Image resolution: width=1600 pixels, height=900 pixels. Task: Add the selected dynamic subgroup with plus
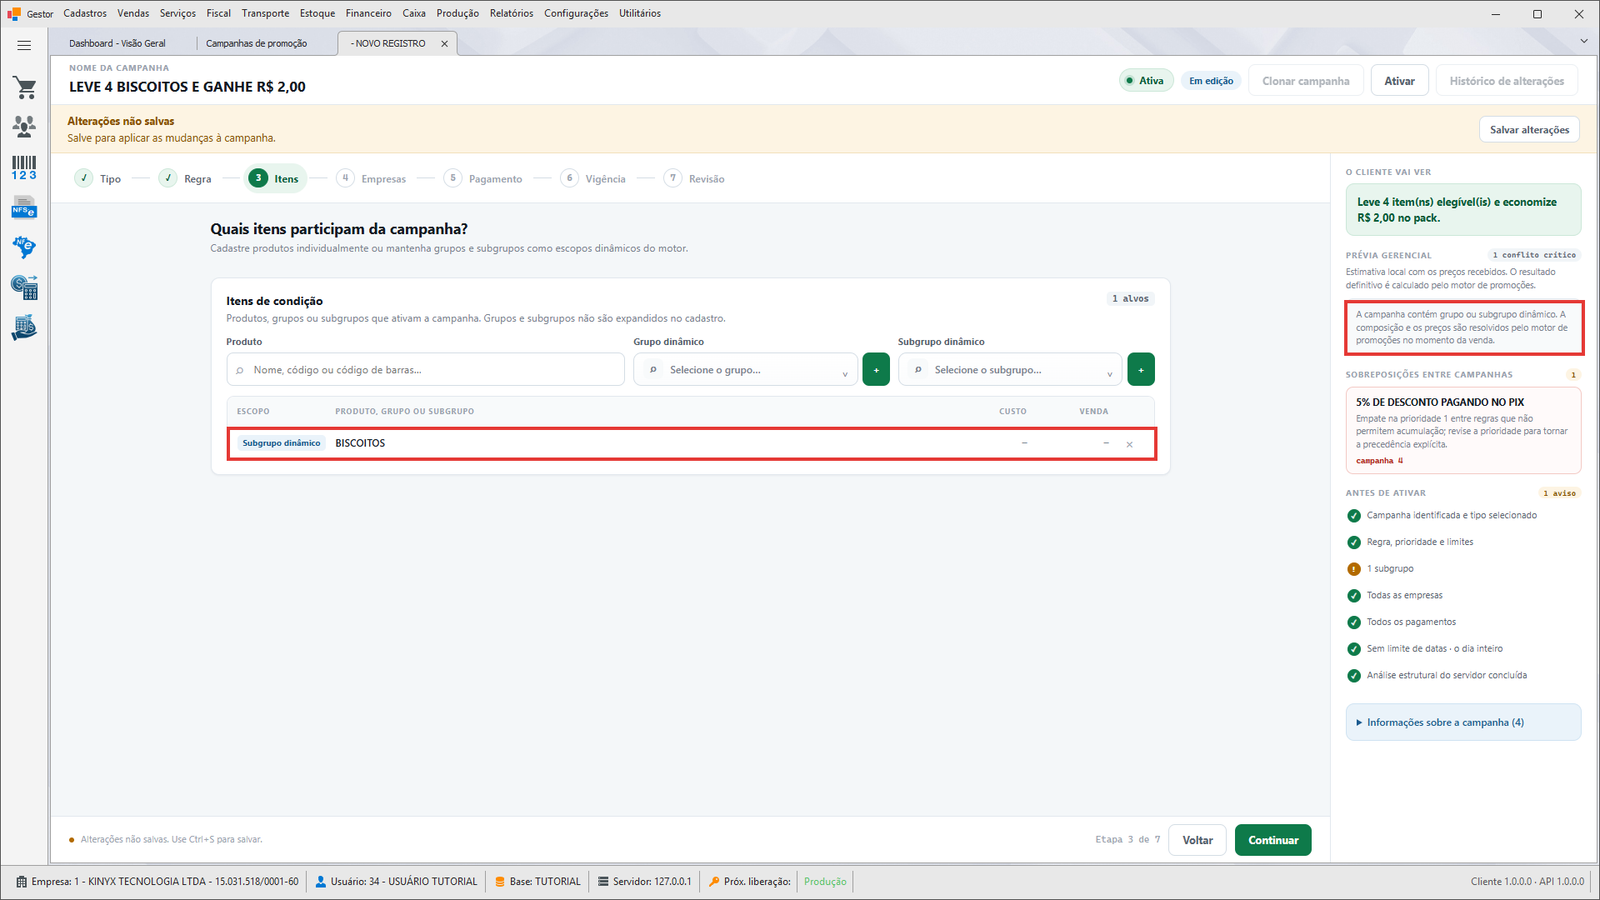pos(1141,370)
